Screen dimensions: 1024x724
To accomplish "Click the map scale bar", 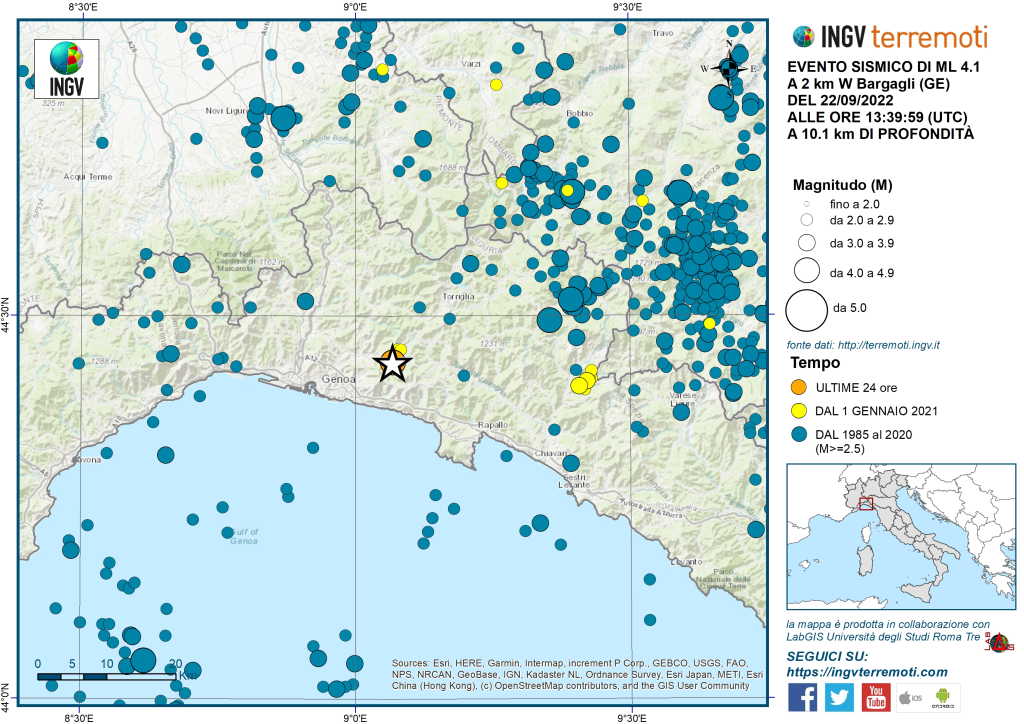I will pos(108,677).
